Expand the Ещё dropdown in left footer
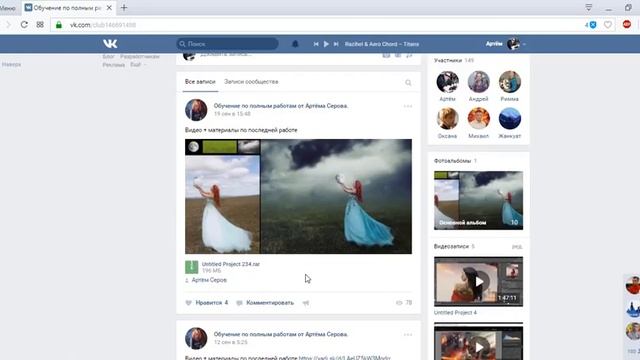 tap(138, 65)
